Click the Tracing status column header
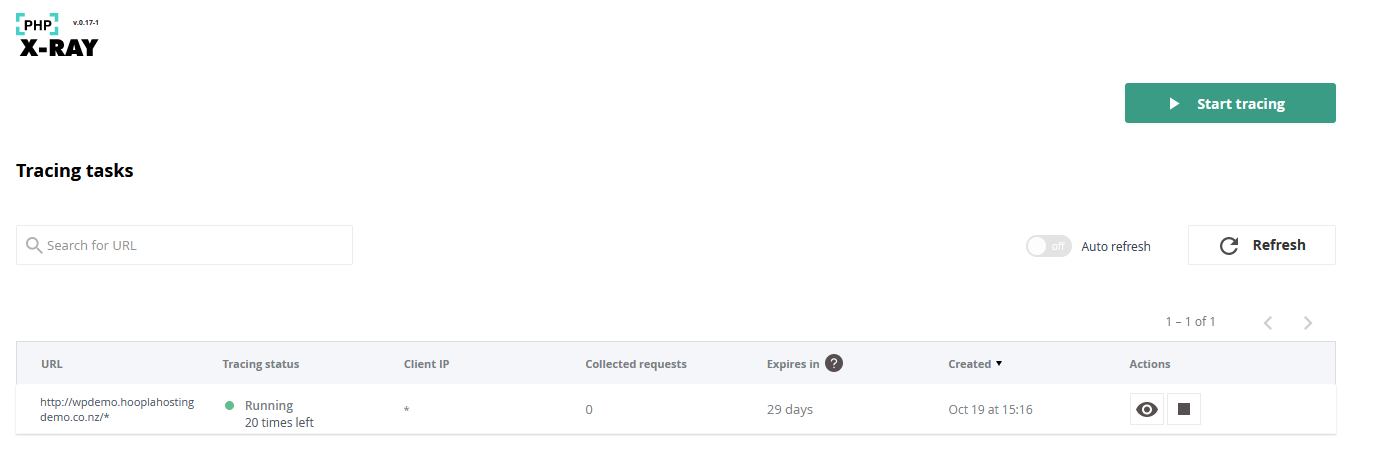1381x464 pixels. point(260,364)
